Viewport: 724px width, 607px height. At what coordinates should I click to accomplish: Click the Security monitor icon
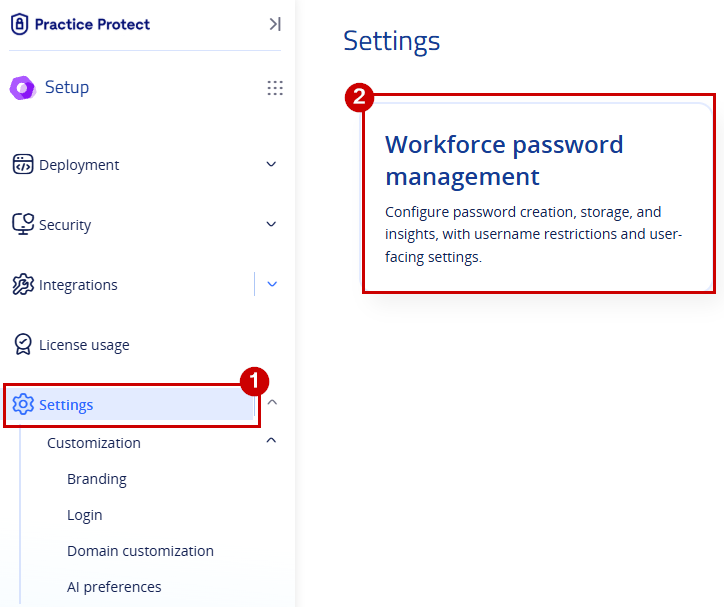pos(23,224)
